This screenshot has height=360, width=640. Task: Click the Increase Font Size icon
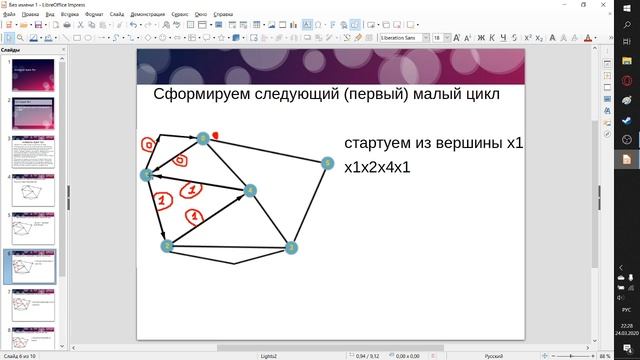tap(456, 38)
